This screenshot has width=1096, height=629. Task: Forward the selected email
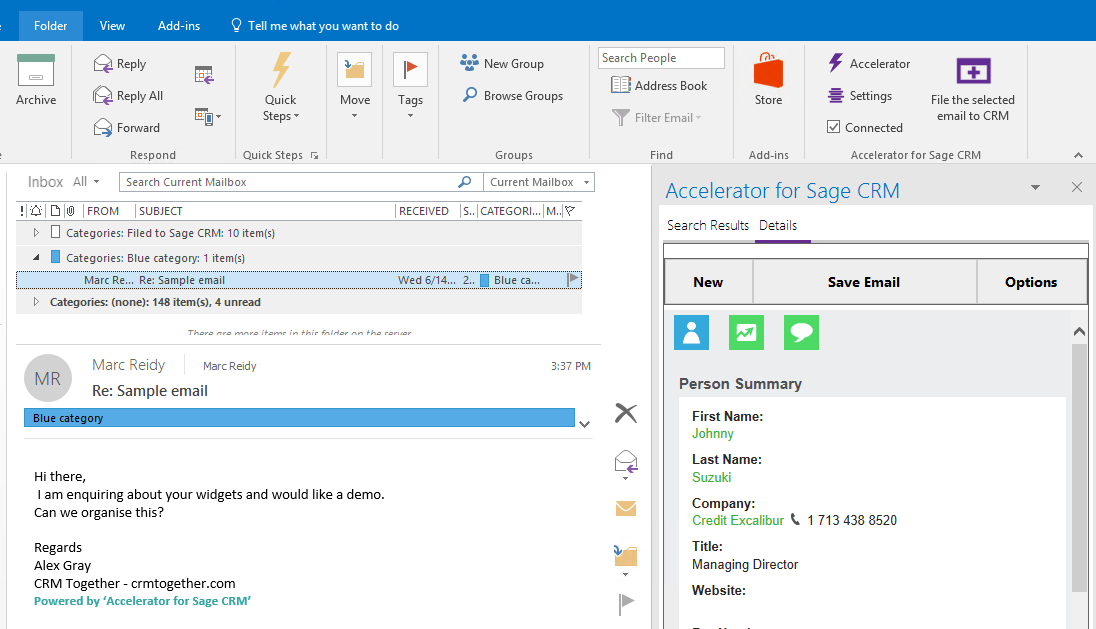(127, 128)
